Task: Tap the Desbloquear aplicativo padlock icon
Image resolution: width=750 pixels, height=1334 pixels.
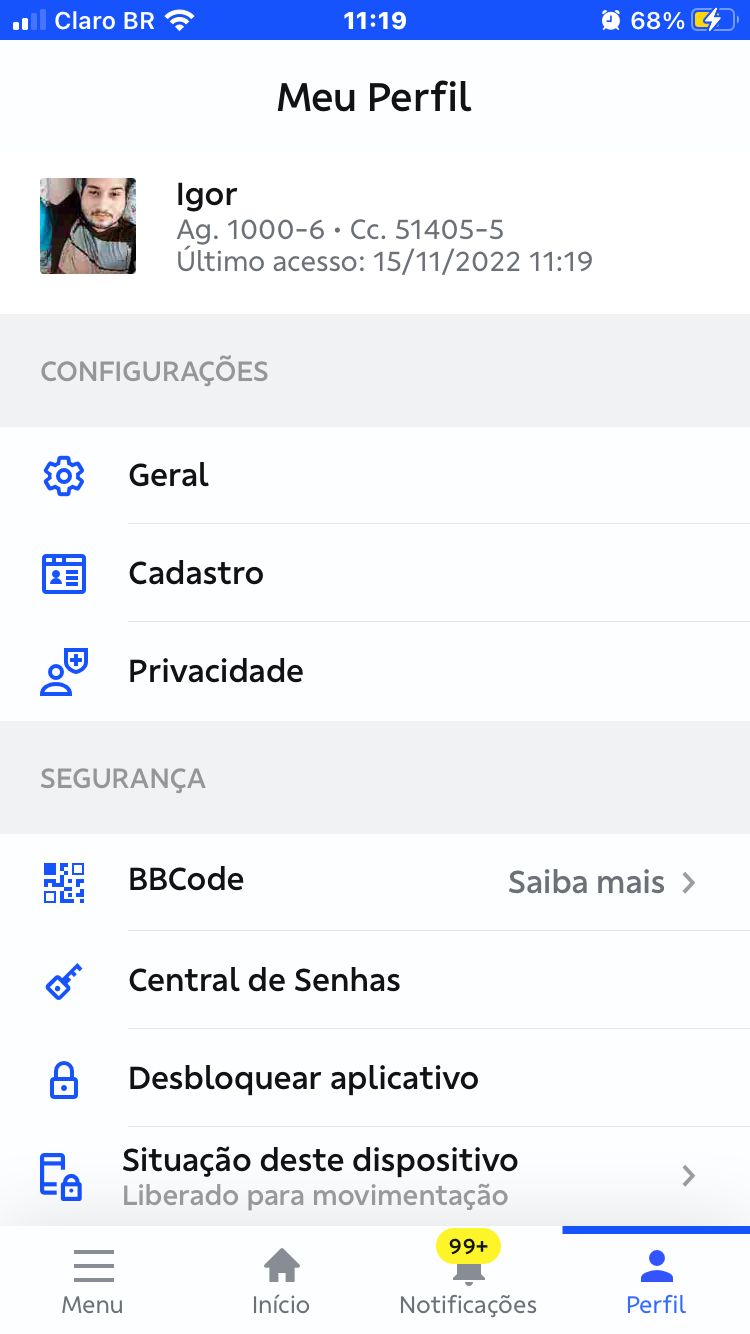Action: [x=64, y=1080]
